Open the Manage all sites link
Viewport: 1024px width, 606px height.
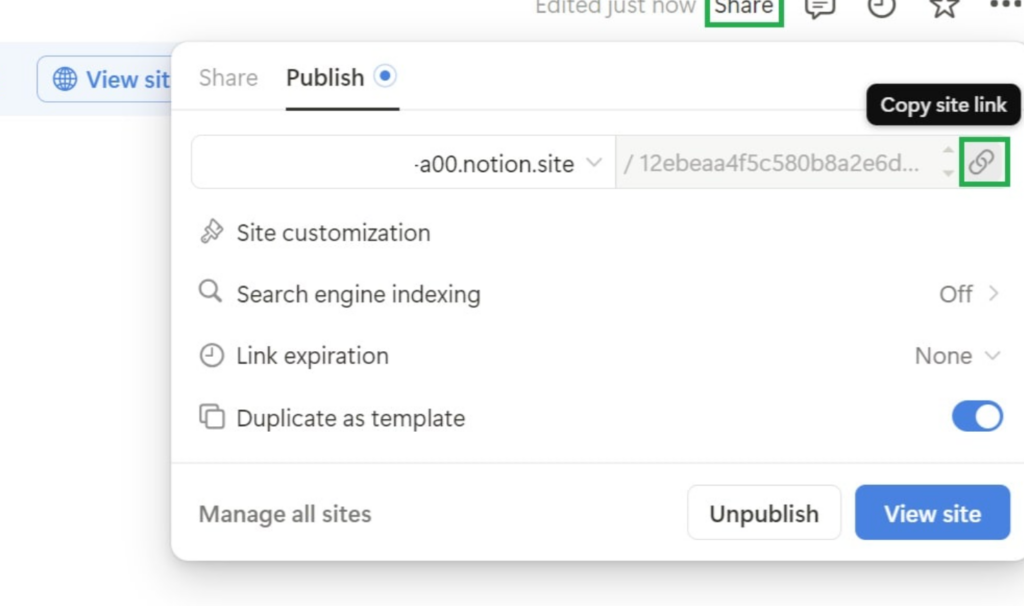tap(285, 514)
